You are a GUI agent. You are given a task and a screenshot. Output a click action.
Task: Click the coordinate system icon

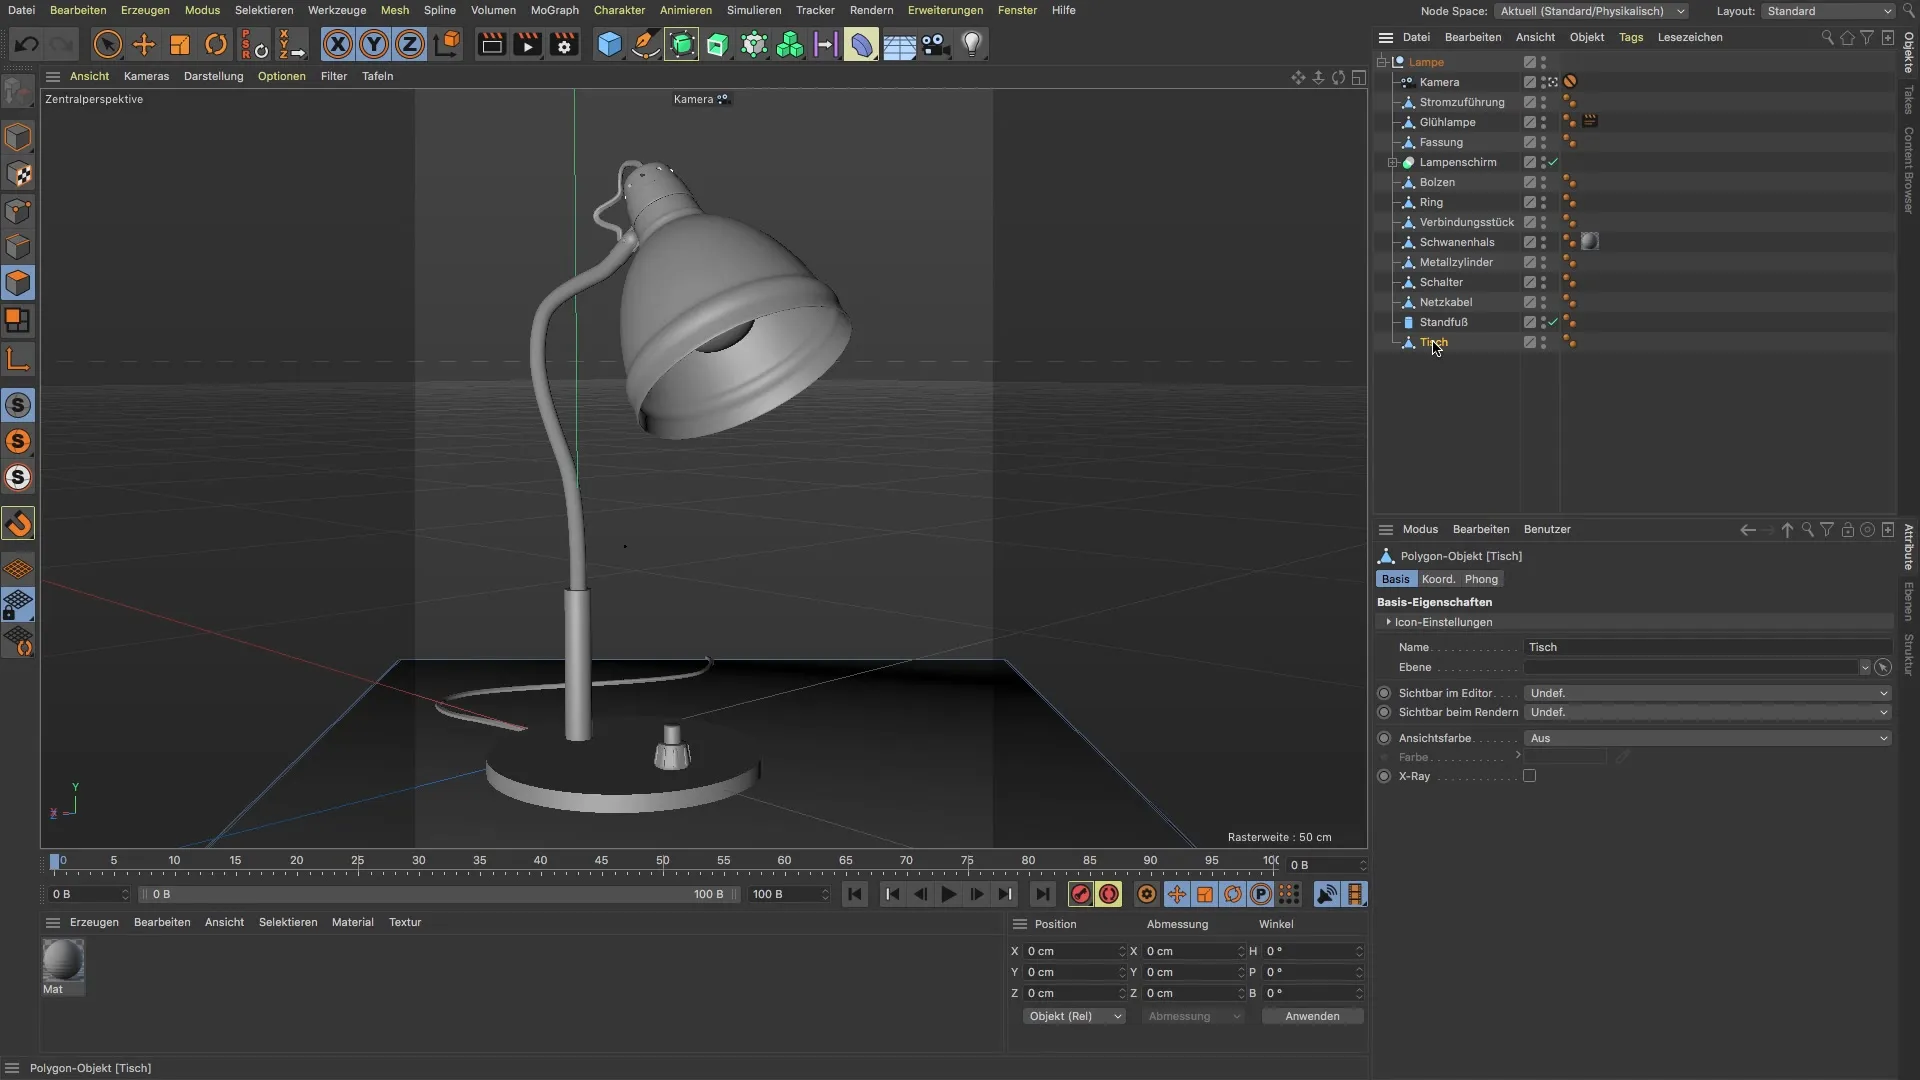click(x=447, y=45)
